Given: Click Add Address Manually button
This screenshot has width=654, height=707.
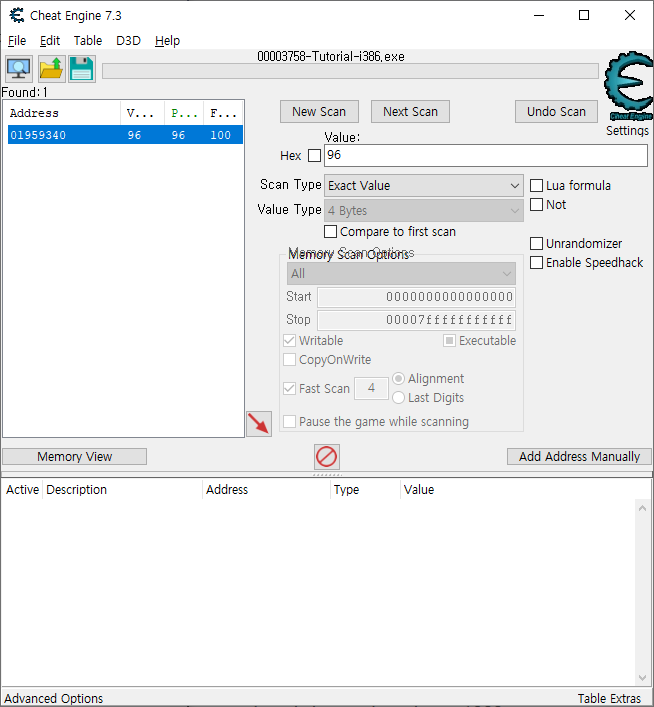Looking at the screenshot, I should pos(579,456).
